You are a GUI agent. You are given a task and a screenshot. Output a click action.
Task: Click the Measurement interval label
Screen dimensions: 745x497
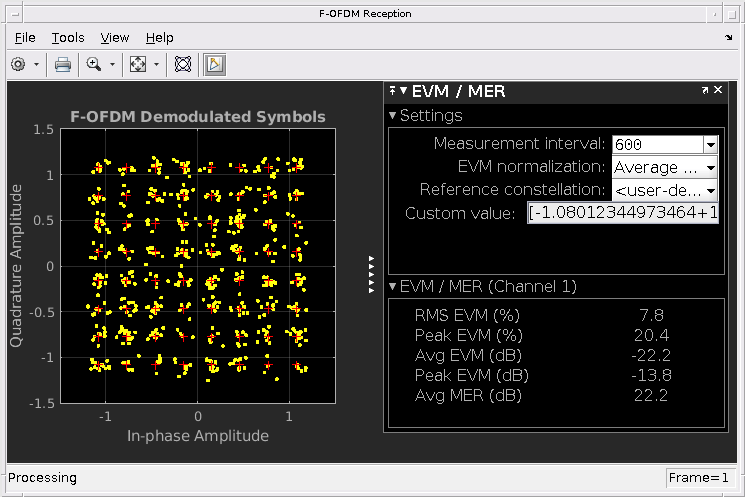tap(519, 143)
